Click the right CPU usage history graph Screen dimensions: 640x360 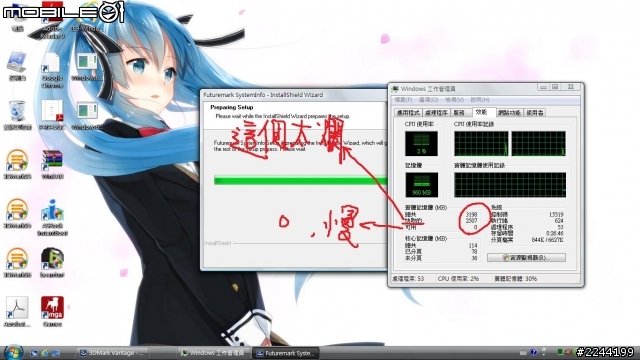(x=538, y=143)
